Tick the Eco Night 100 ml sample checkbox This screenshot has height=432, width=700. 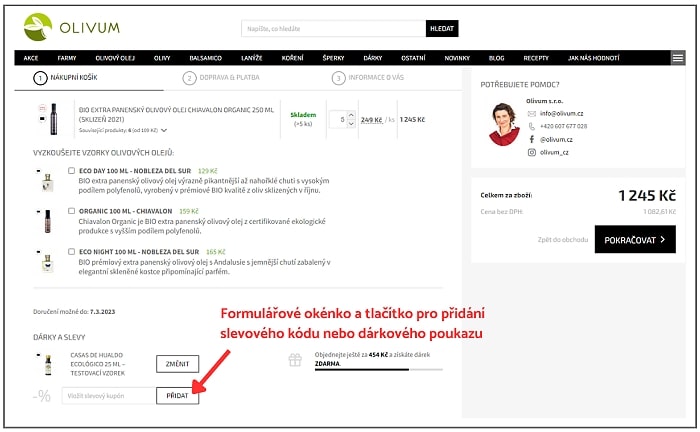pos(71,251)
